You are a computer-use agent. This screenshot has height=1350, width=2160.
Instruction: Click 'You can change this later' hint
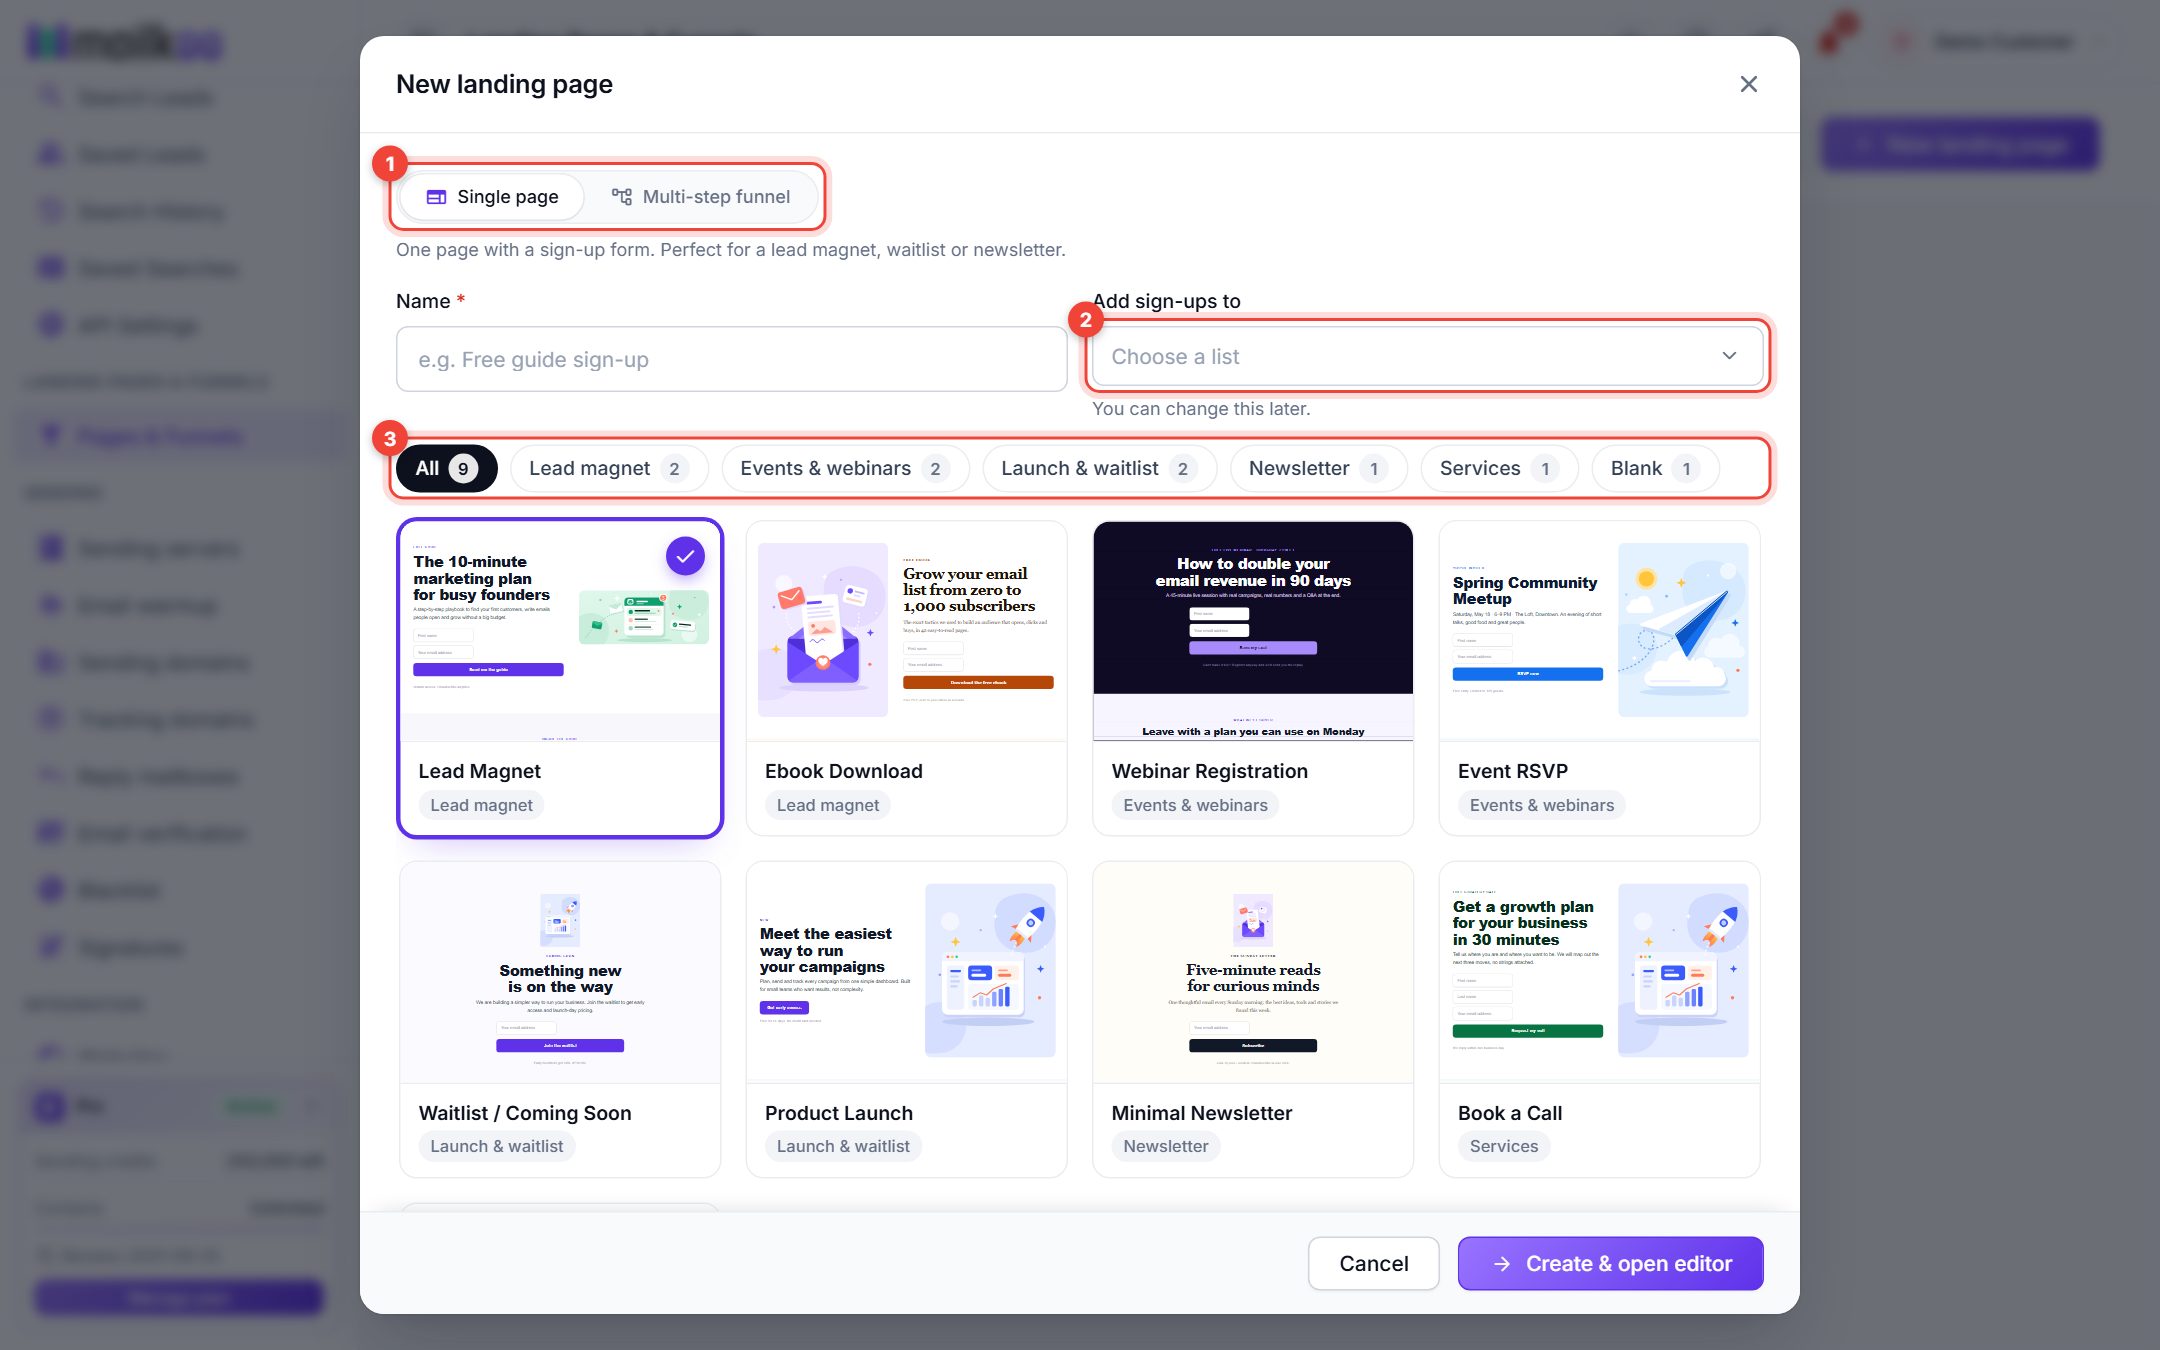[1200, 408]
